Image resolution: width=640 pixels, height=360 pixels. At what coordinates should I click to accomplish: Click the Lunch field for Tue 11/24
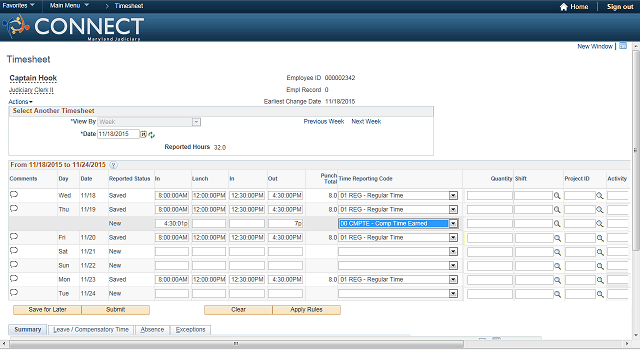click(209, 293)
